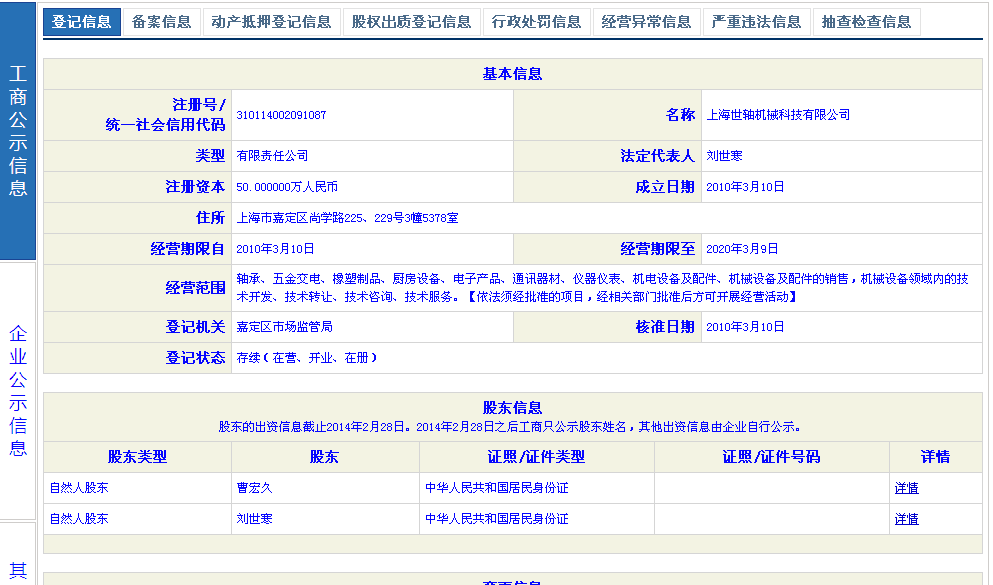
Task: Click the 详情 link for shareholder 曹宏久
Action: [906, 488]
